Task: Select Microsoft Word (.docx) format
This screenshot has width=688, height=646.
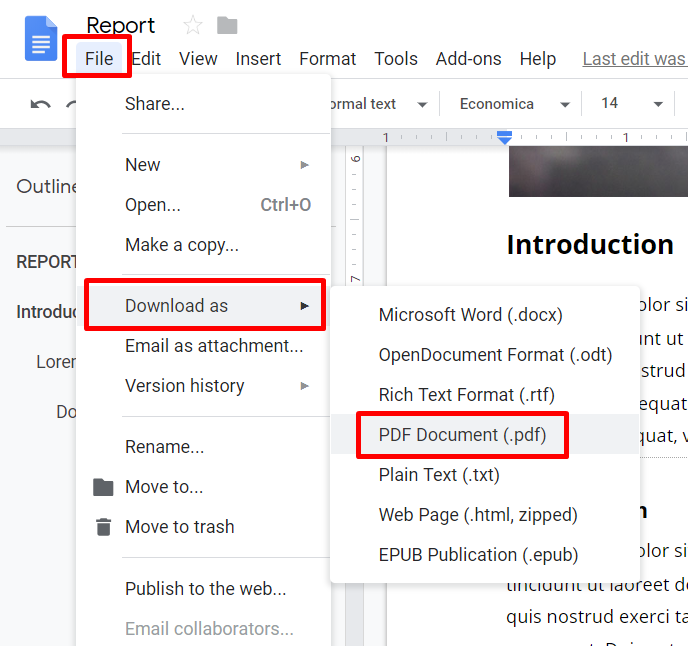Action: [x=470, y=315]
